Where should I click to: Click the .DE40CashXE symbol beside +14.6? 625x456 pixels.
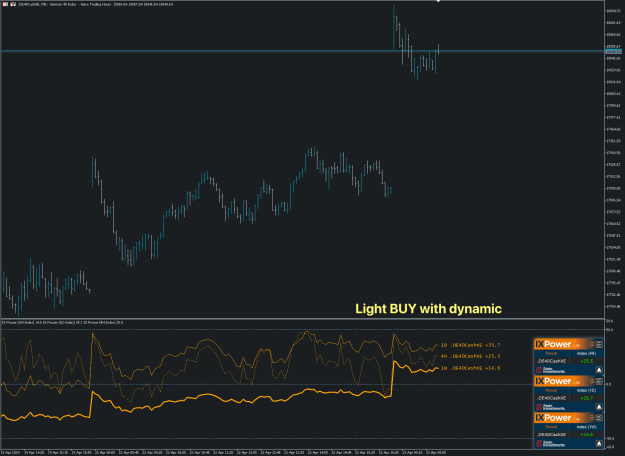[551, 434]
